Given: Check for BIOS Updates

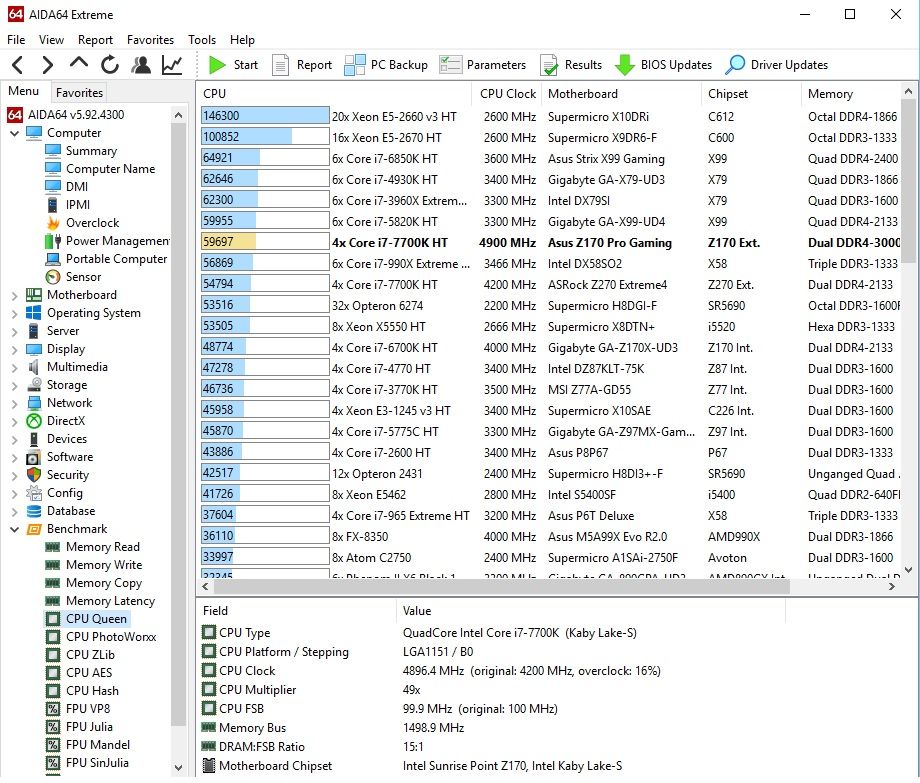Looking at the screenshot, I should (x=663, y=65).
